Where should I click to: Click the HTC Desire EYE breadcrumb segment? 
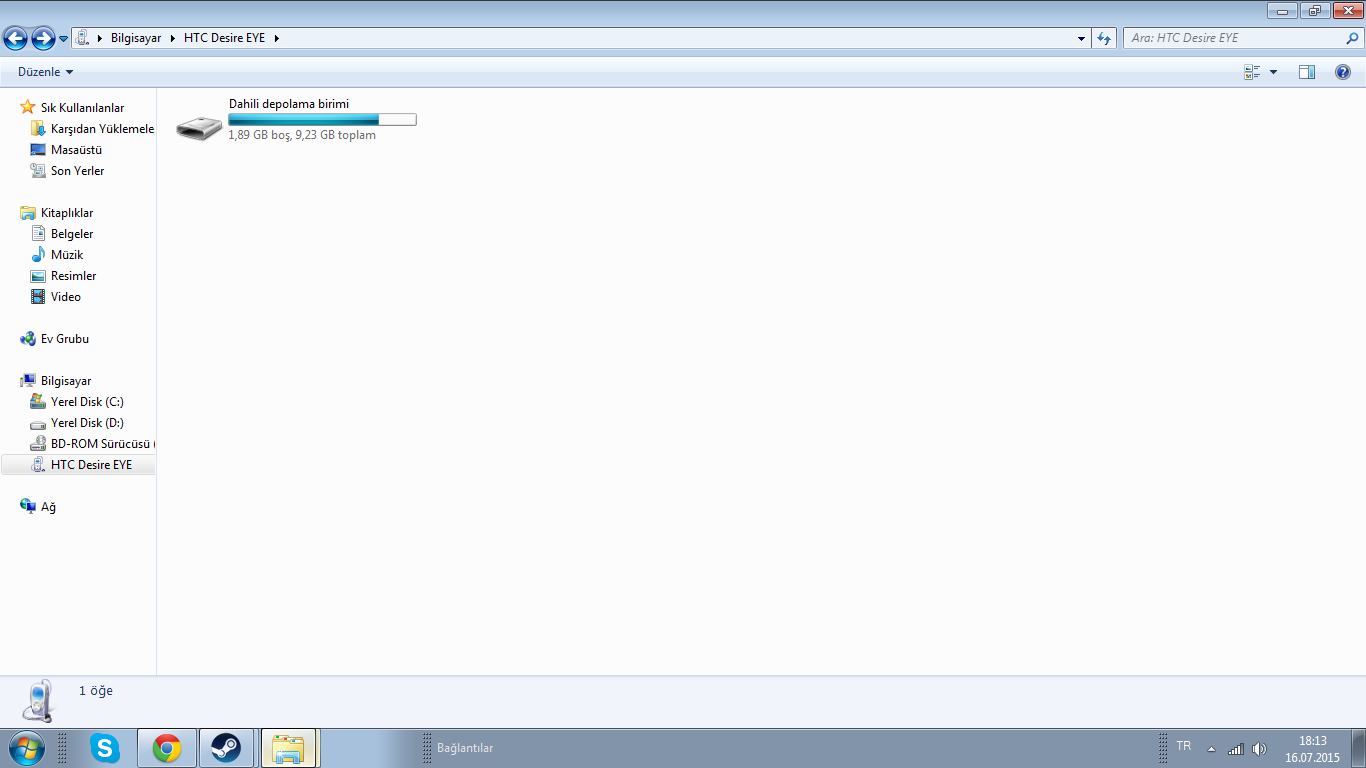[226, 38]
